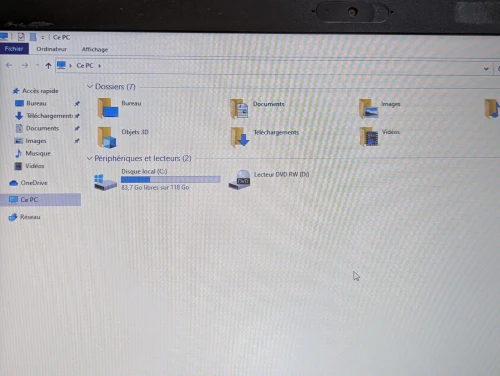Image resolution: width=500 pixels, height=376 pixels.
Task: Select the Disque local (C:) drive icon
Action: tap(105, 182)
